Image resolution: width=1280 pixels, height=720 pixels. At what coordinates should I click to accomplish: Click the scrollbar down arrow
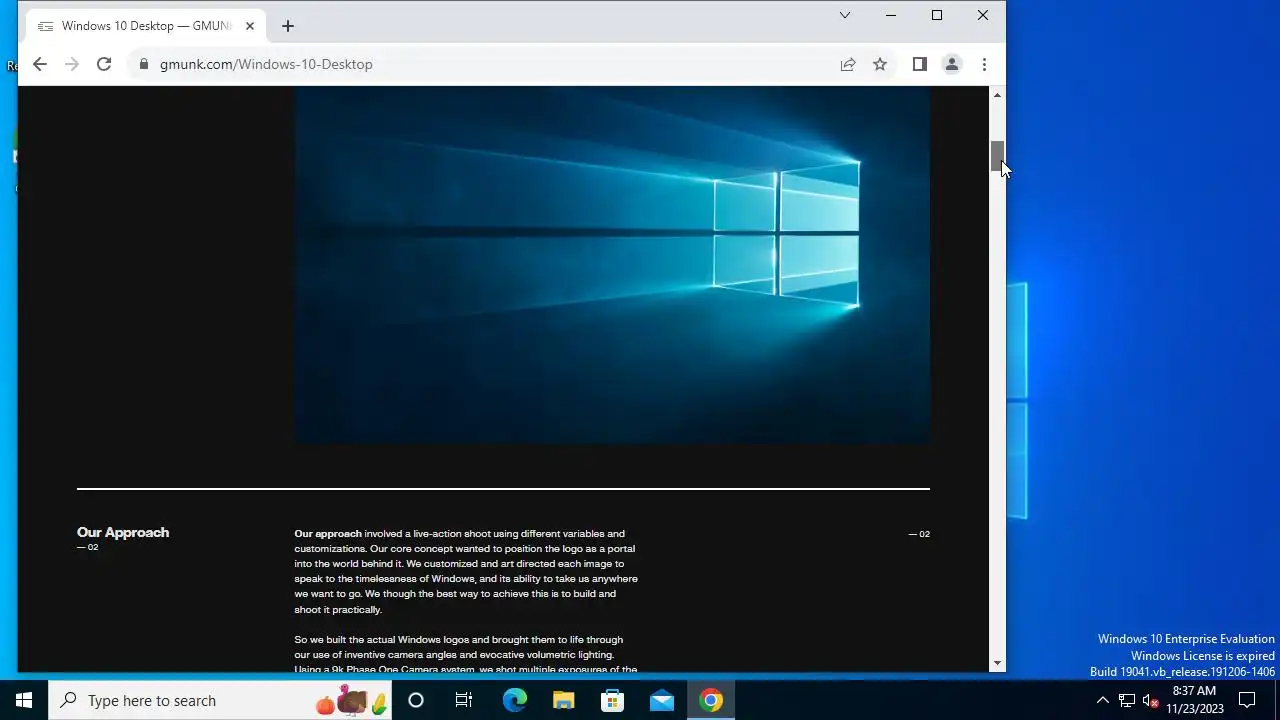click(997, 664)
